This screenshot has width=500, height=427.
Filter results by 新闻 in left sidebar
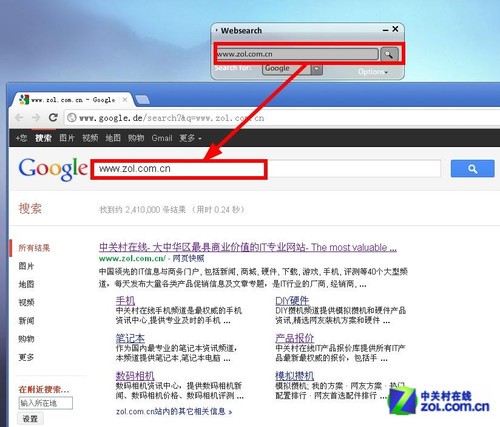(26, 321)
